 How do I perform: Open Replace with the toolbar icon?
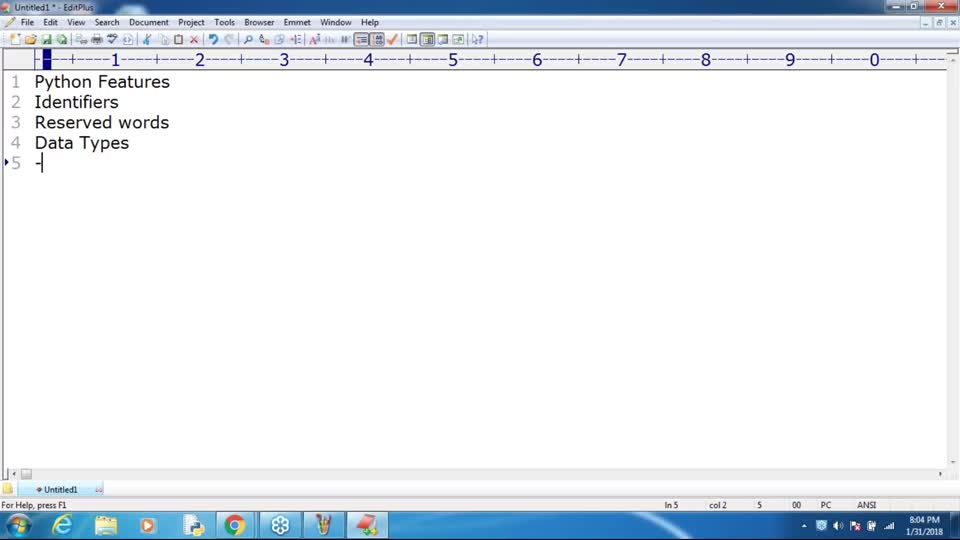(x=264, y=40)
